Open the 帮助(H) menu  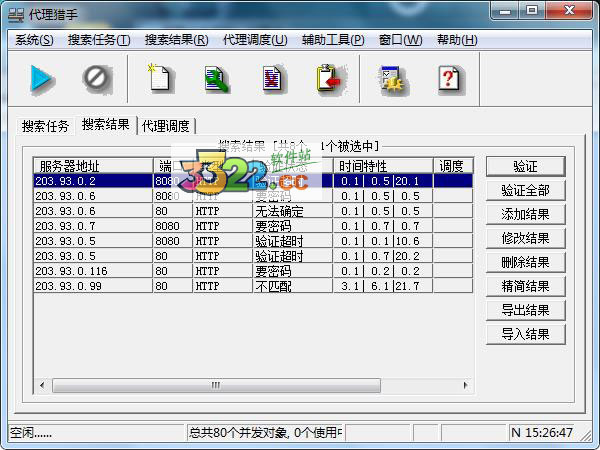[x=457, y=40]
